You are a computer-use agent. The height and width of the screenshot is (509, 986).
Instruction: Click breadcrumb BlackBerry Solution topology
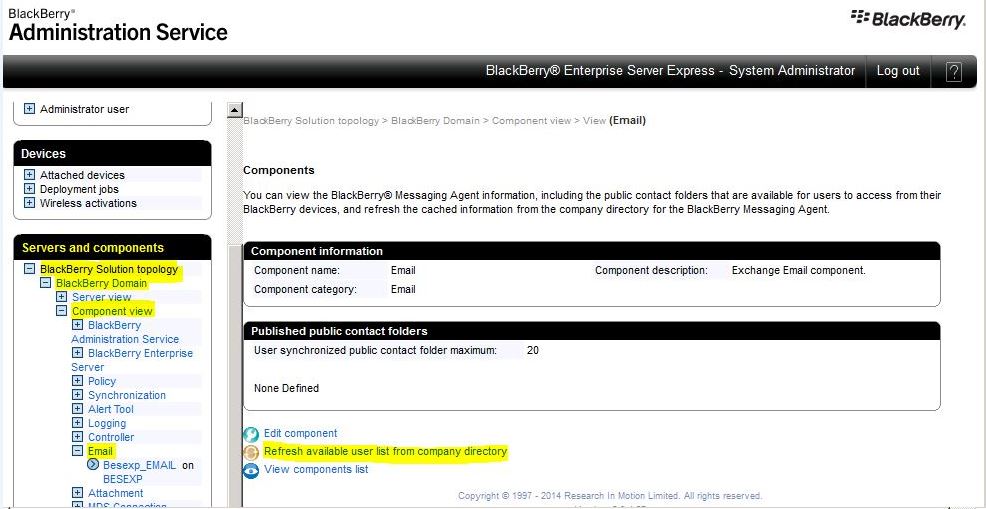[x=311, y=120]
